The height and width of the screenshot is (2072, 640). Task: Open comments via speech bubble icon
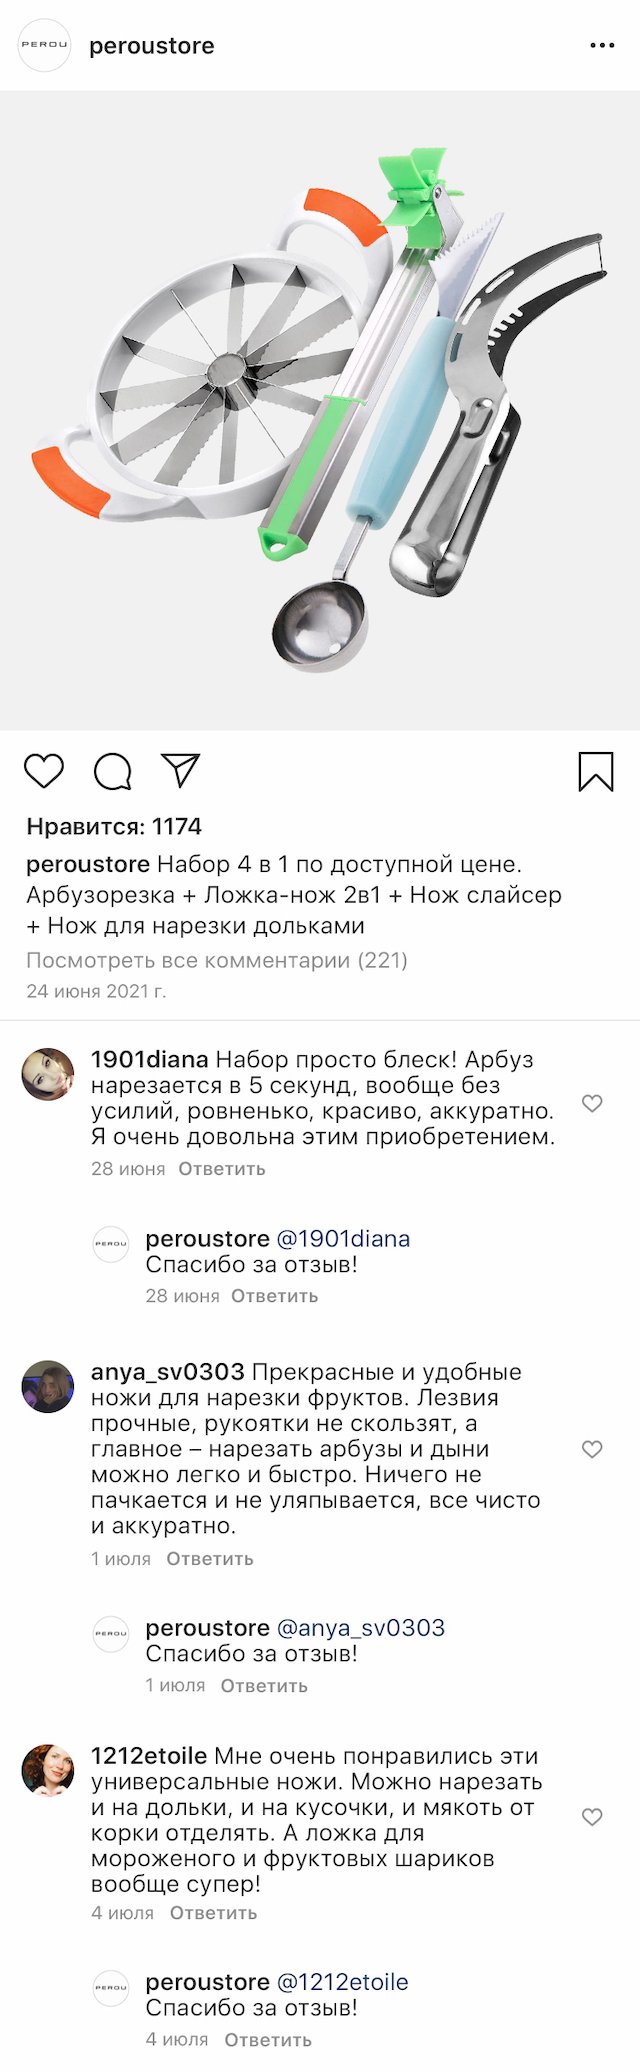(113, 771)
